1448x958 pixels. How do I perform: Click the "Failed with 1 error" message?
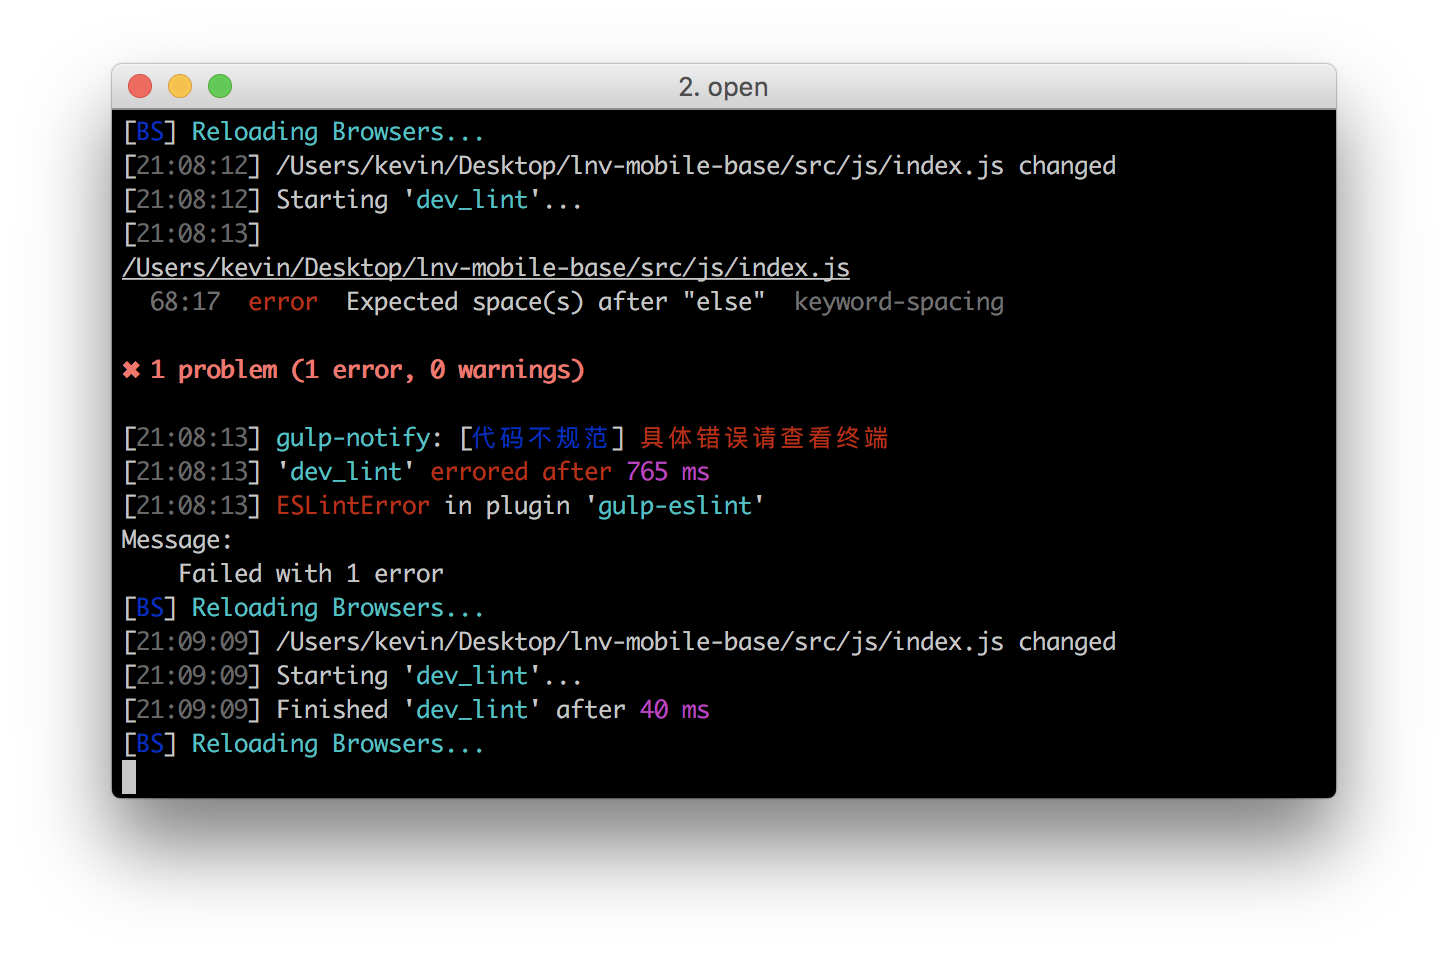pos(311,574)
